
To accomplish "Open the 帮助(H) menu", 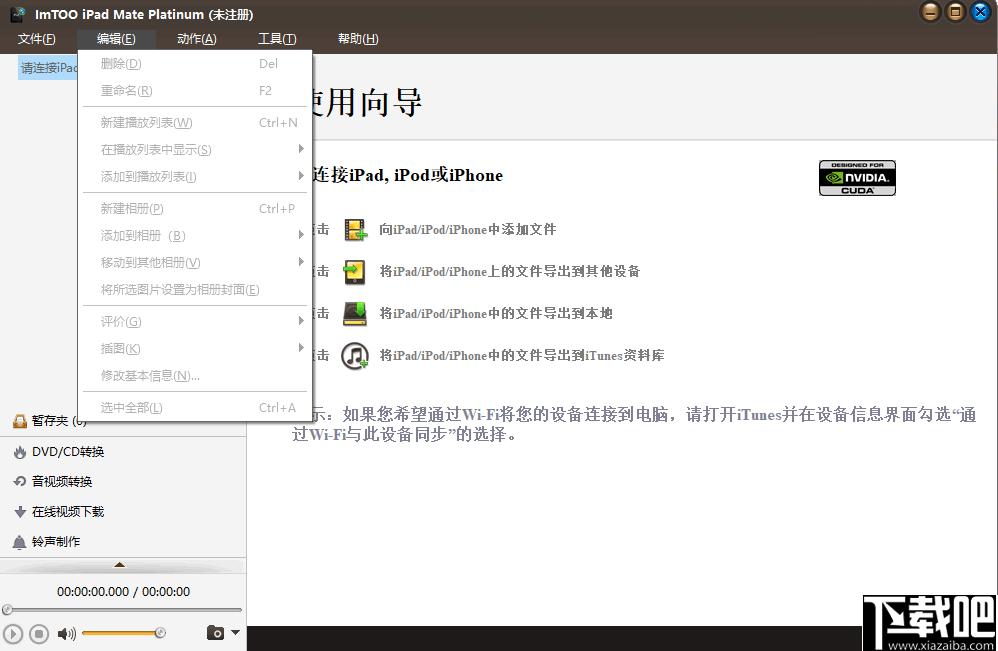I will (358, 39).
